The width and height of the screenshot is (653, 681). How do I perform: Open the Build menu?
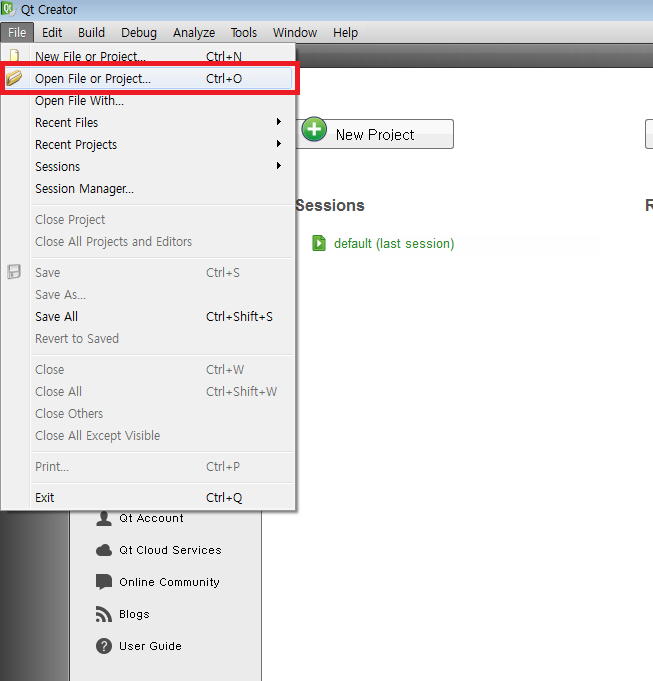pos(92,33)
